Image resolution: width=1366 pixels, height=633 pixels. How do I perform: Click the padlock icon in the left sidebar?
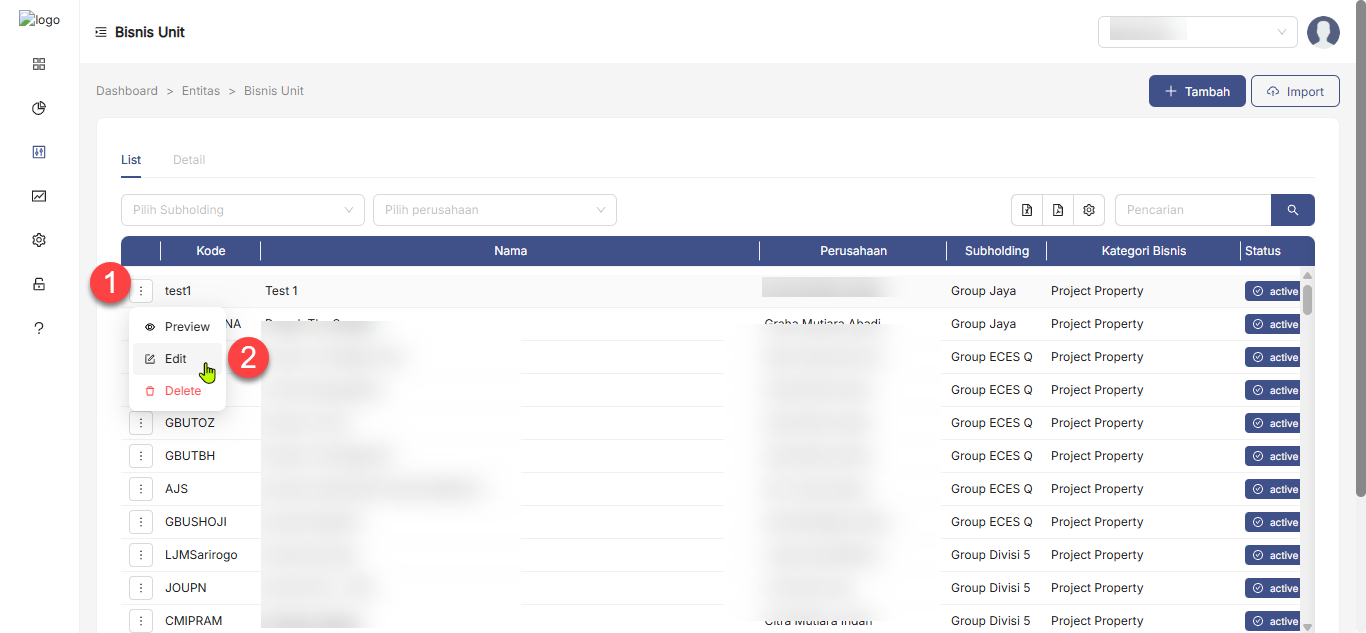tap(39, 284)
